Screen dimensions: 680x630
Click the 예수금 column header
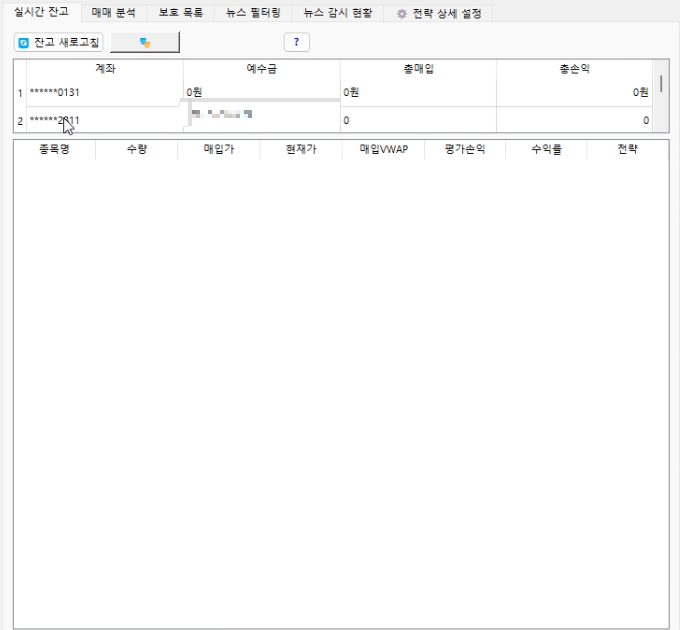262,69
